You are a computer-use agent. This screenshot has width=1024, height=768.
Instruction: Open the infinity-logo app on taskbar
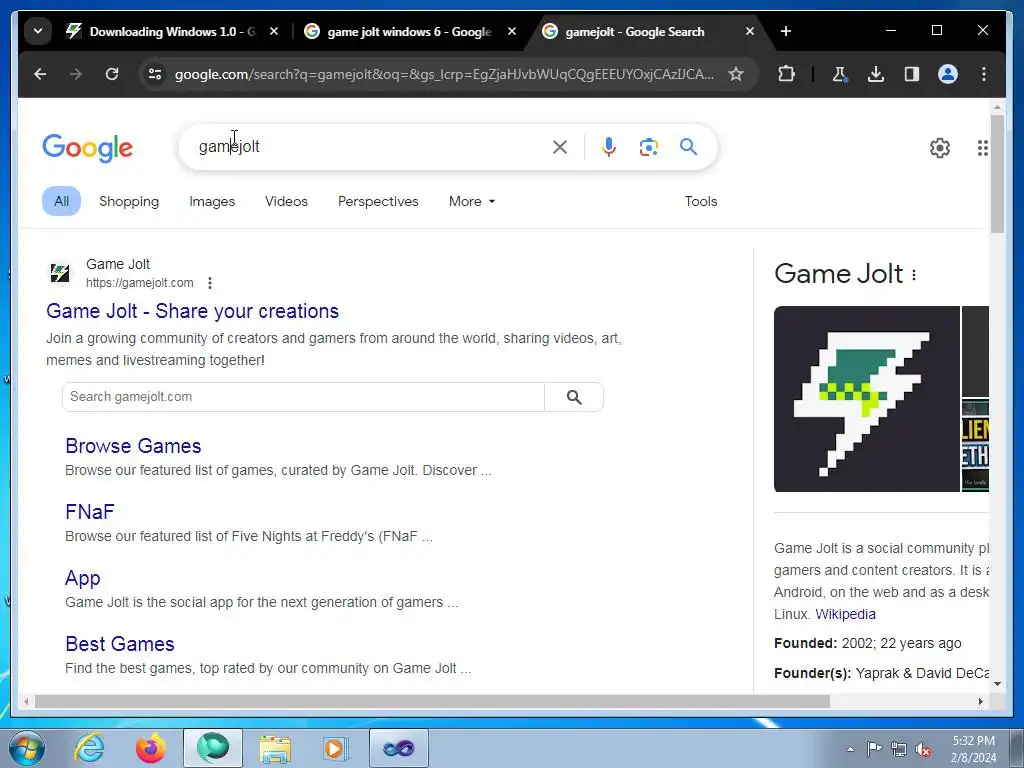pyautogui.click(x=398, y=748)
